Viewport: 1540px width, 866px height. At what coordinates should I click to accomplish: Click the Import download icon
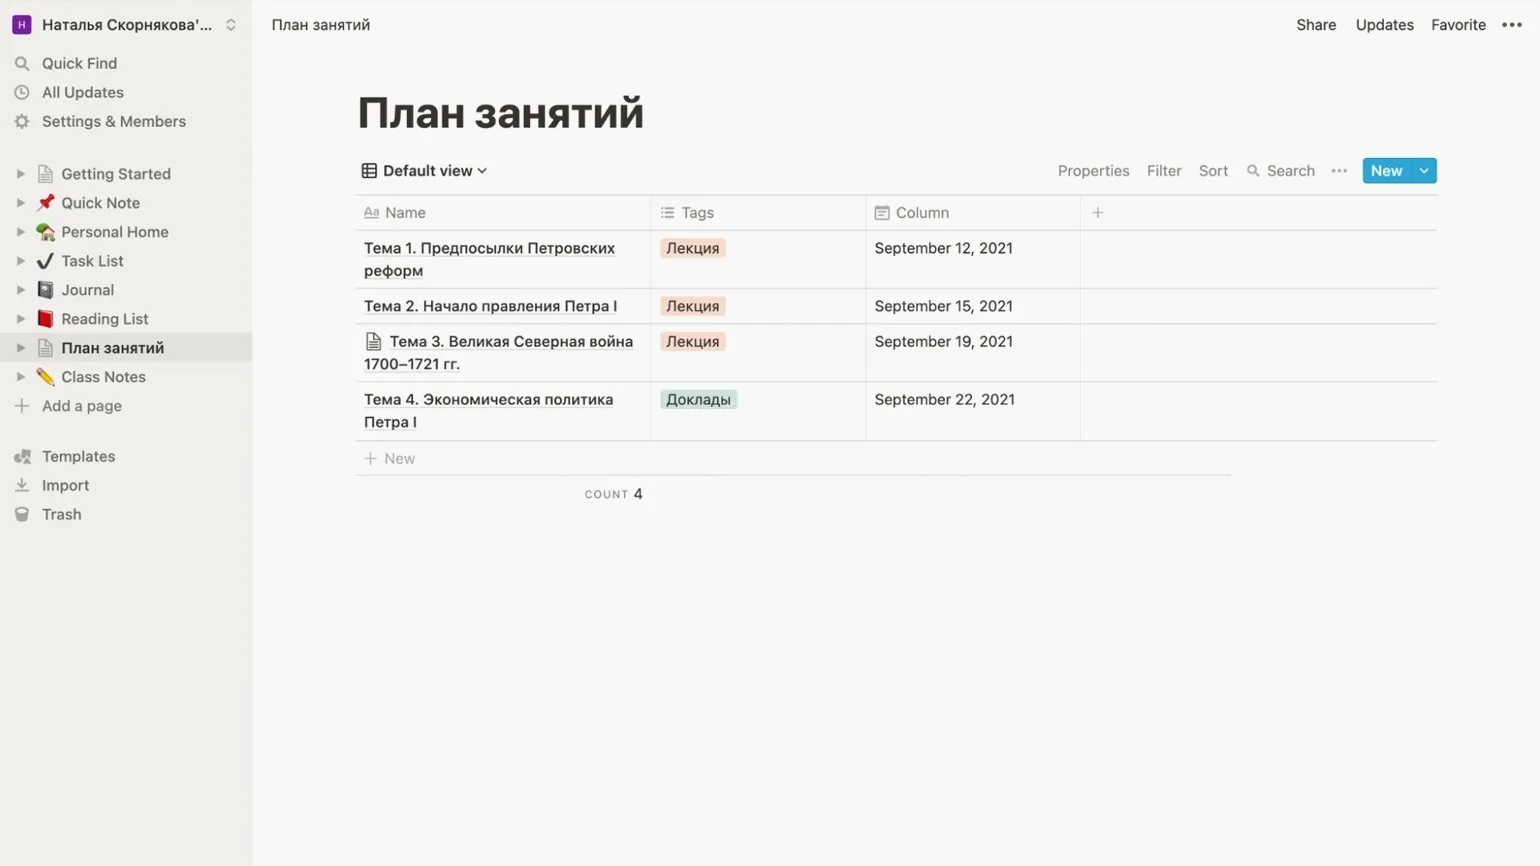point(22,485)
